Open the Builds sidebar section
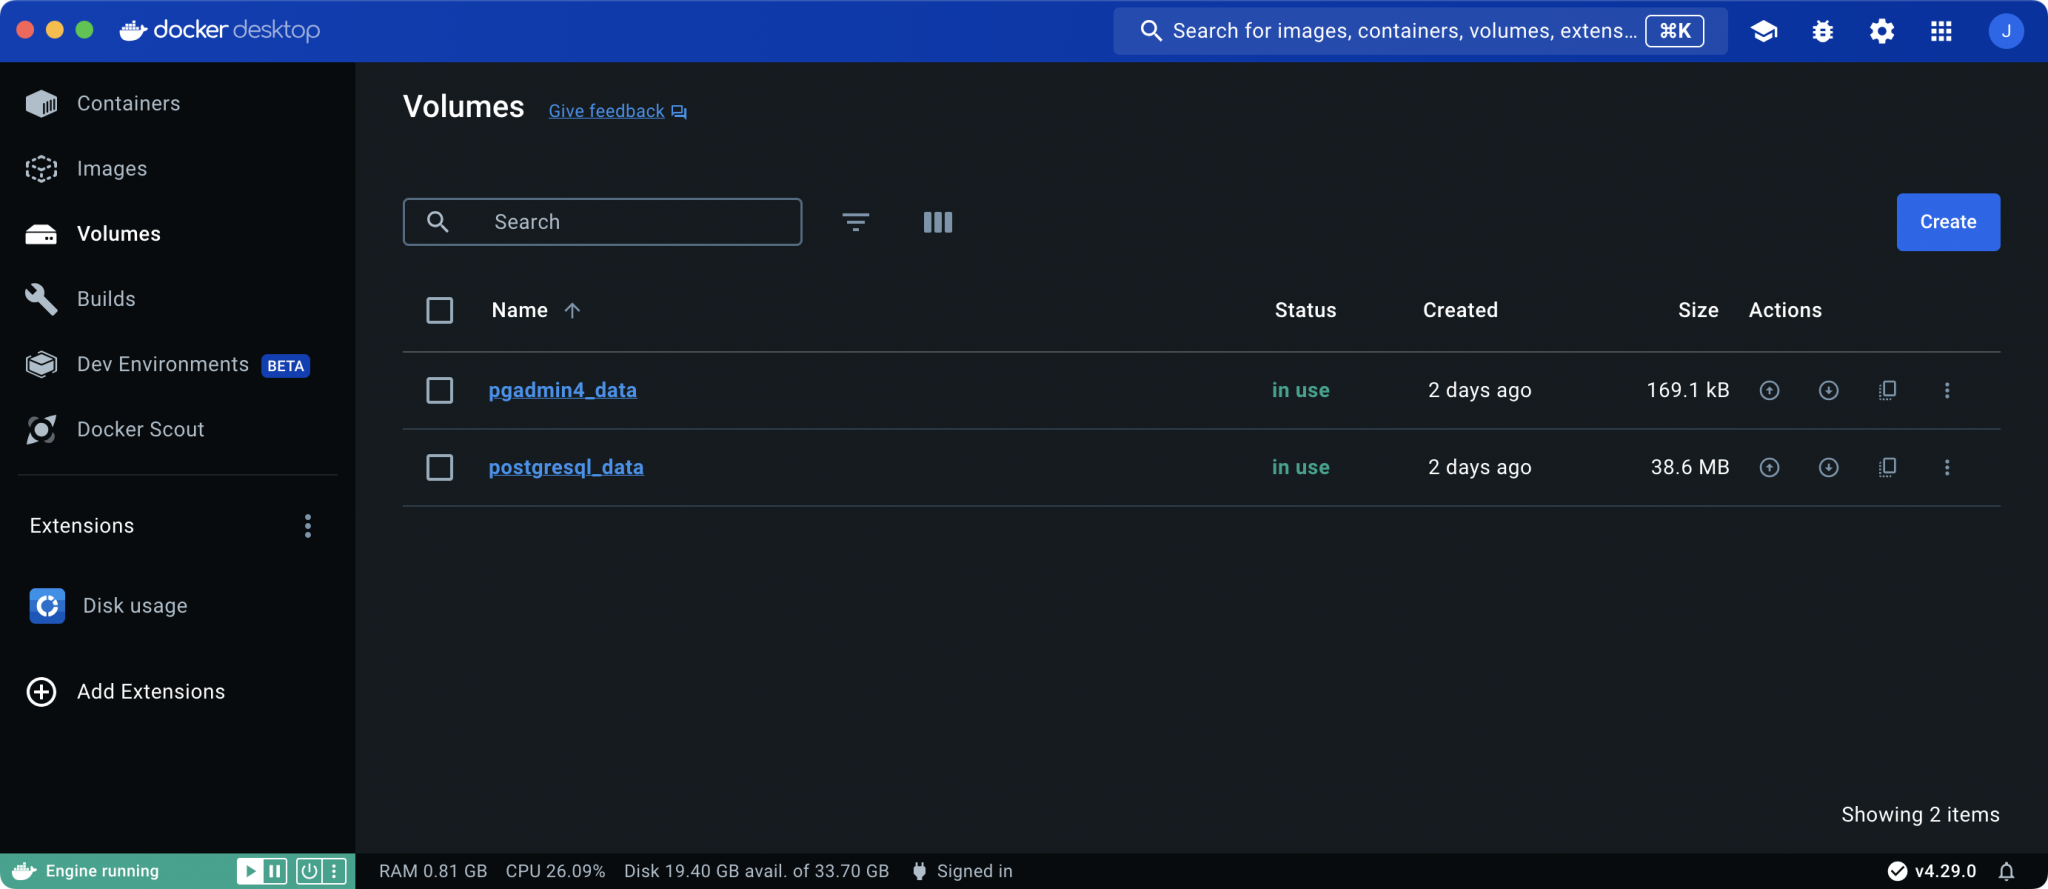2048x889 pixels. pos(81,298)
